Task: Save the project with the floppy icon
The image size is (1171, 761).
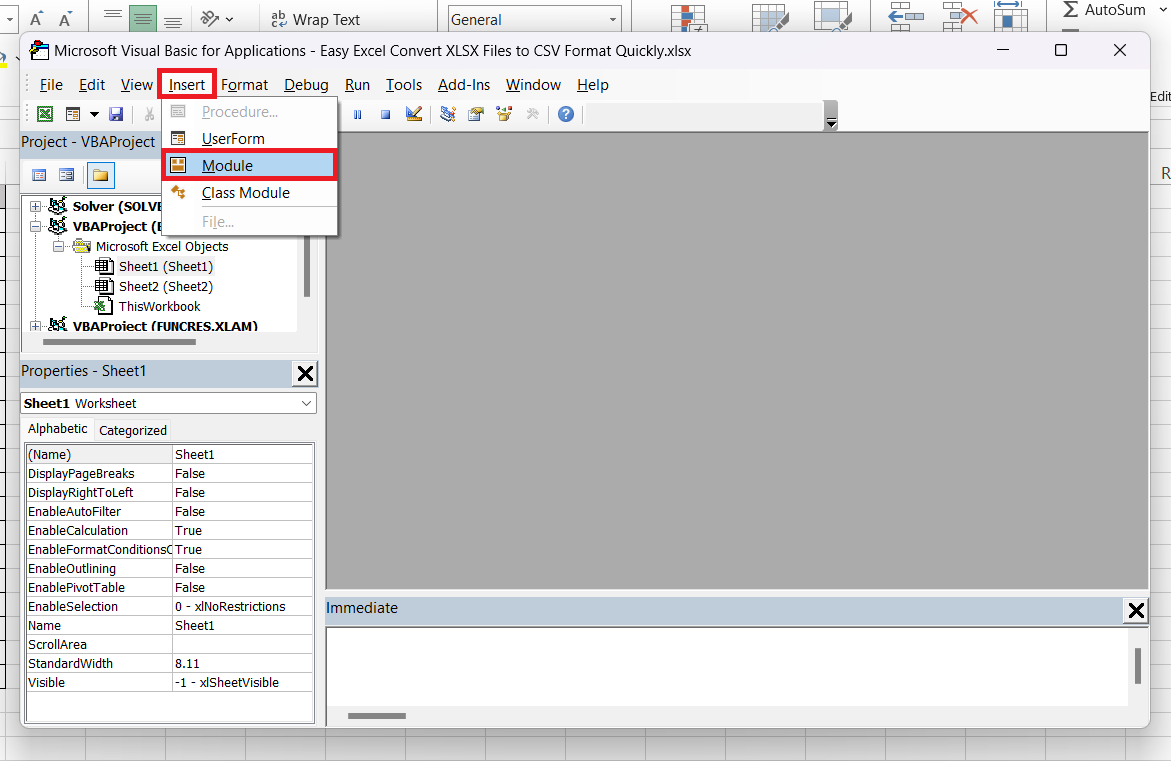Action: click(116, 114)
